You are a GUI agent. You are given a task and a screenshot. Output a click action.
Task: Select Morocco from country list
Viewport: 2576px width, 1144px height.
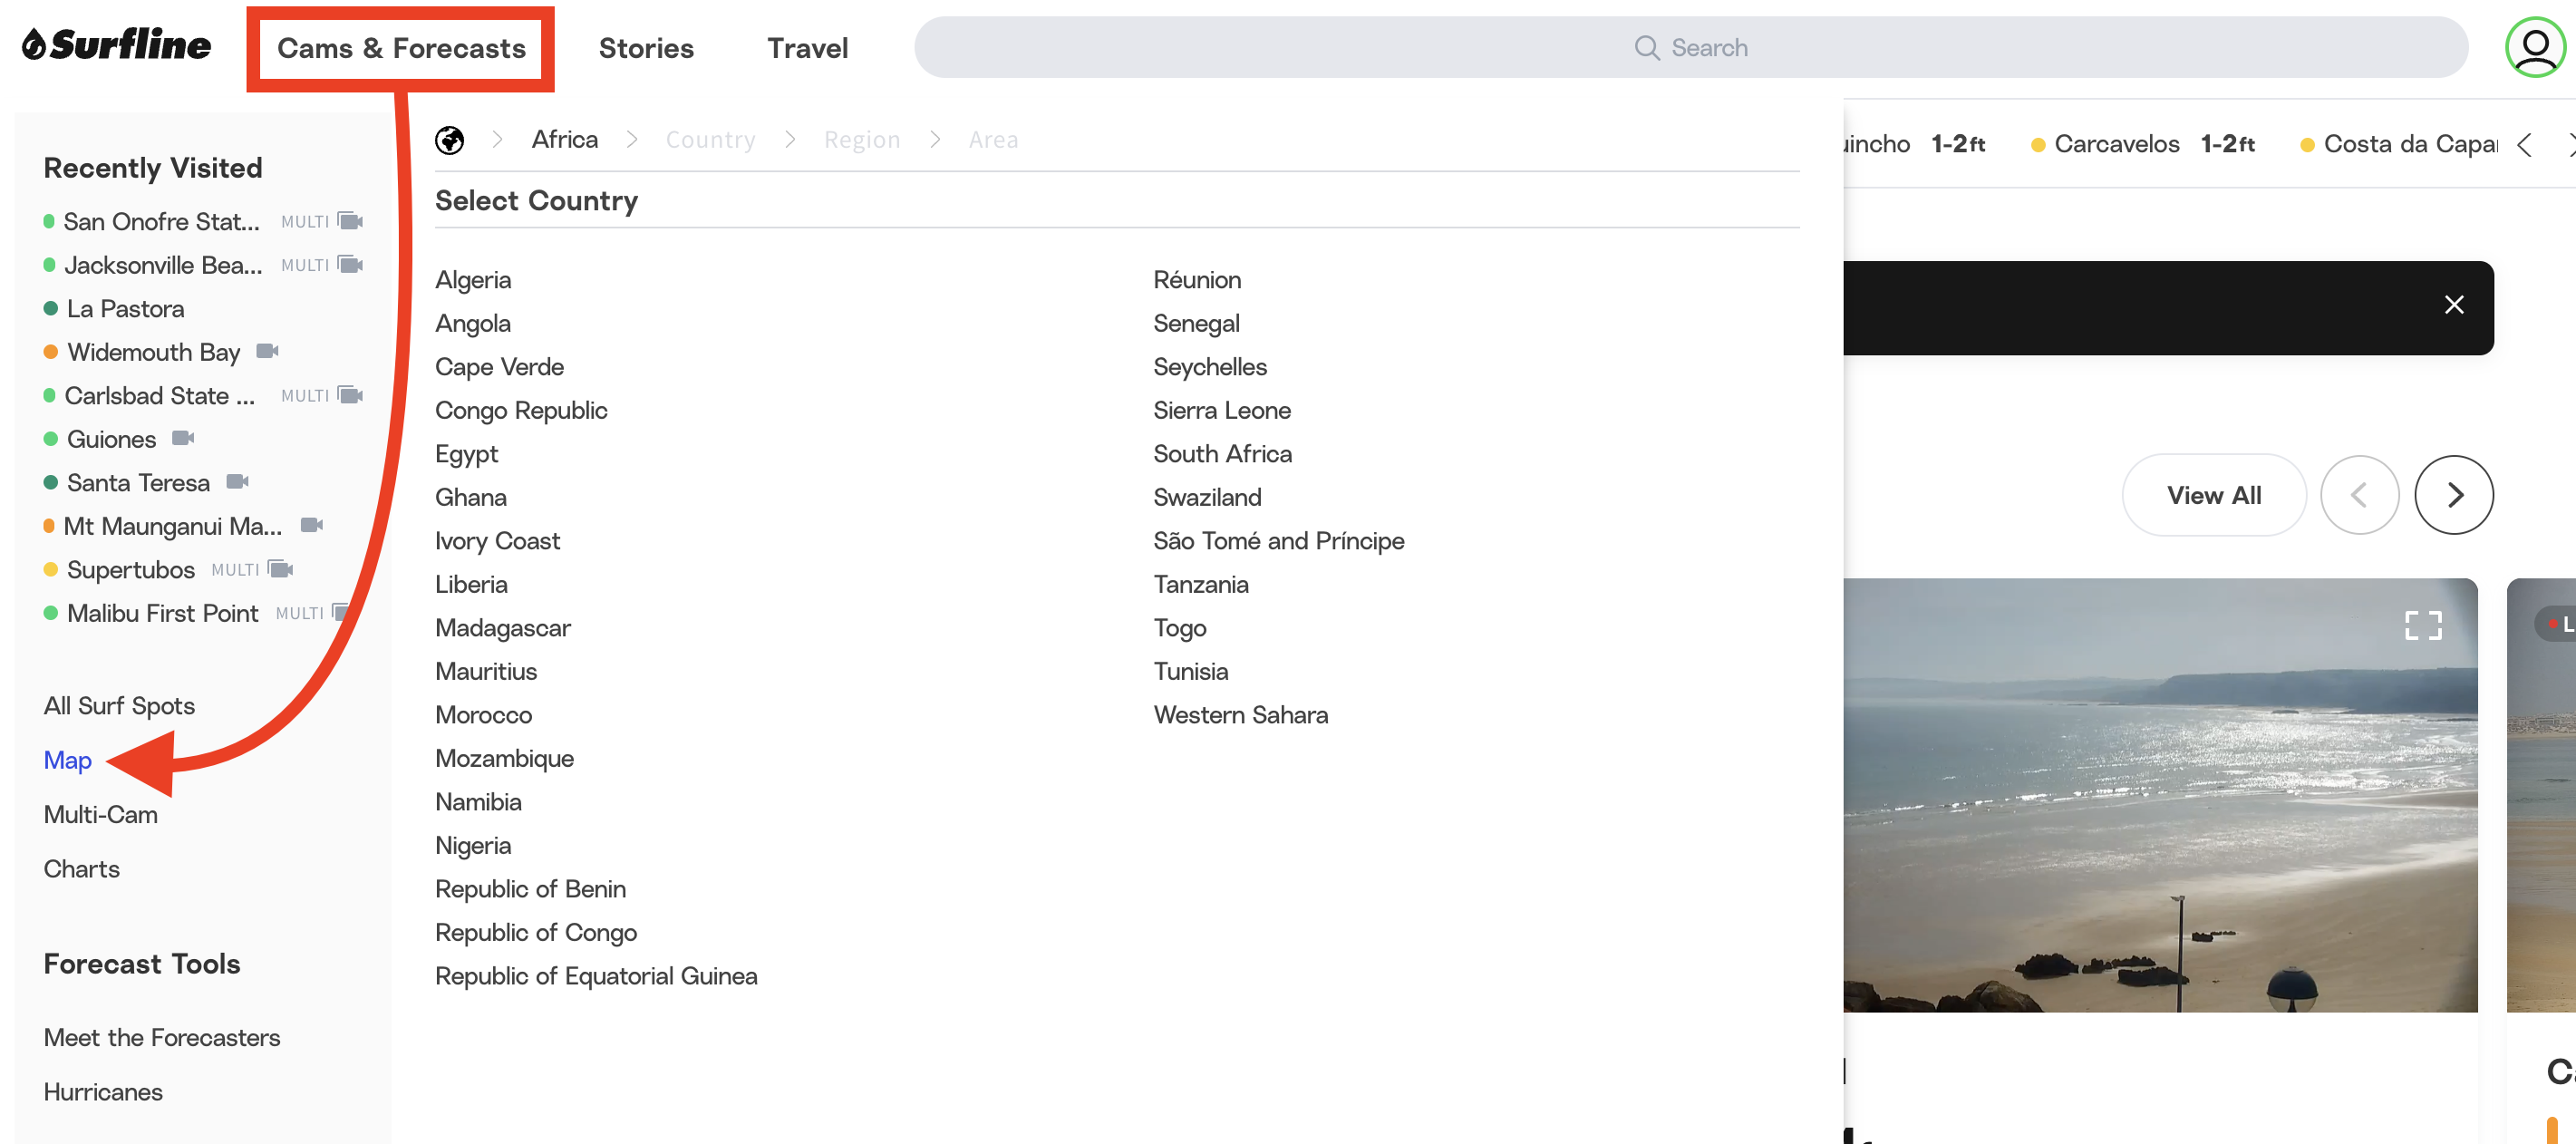[483, 715]
